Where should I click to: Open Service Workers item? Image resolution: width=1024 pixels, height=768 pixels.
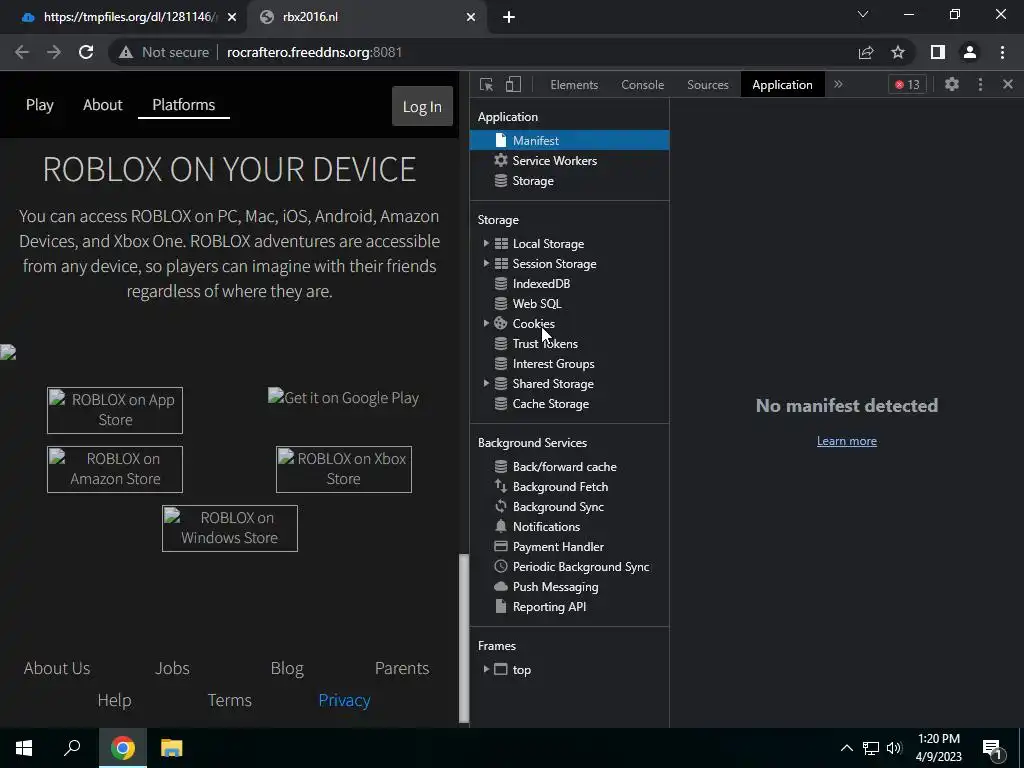click(554, 161)
